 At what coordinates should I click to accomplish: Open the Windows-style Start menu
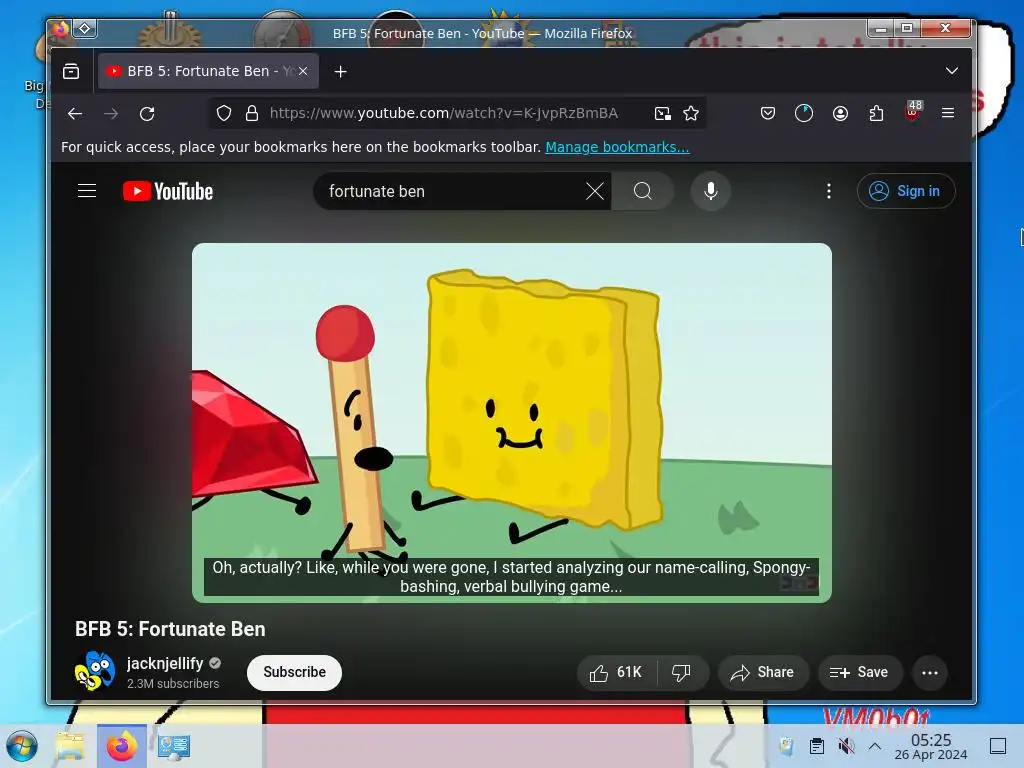[x=22, y=746]
